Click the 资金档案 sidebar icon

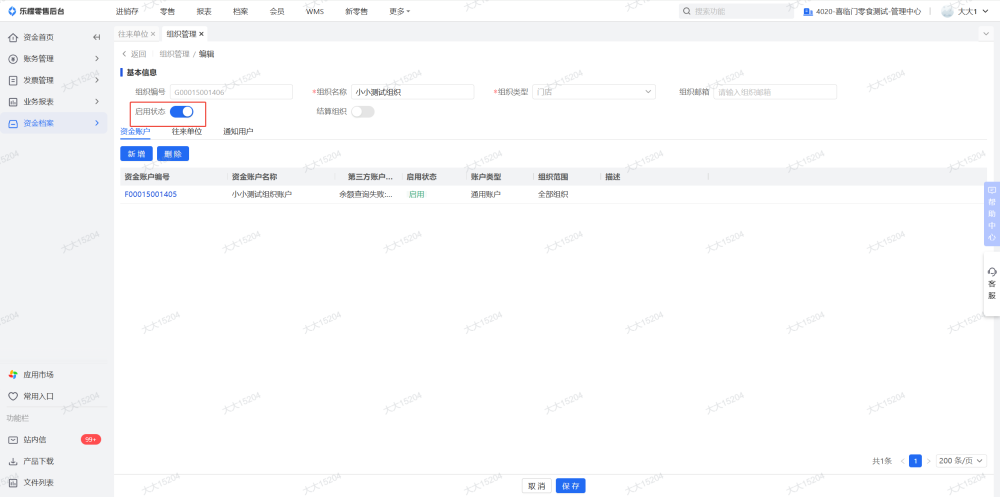click(13, 123)
